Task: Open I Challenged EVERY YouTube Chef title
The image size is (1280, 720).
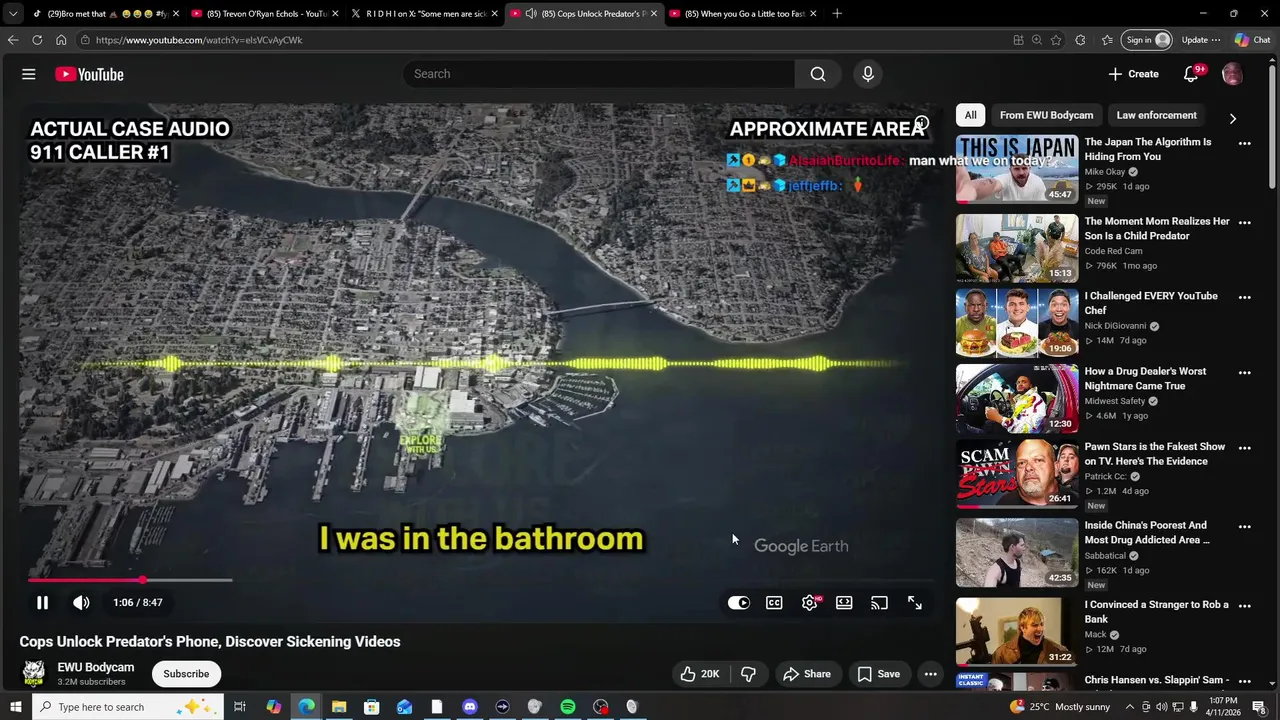Action: click(1151, 303)
